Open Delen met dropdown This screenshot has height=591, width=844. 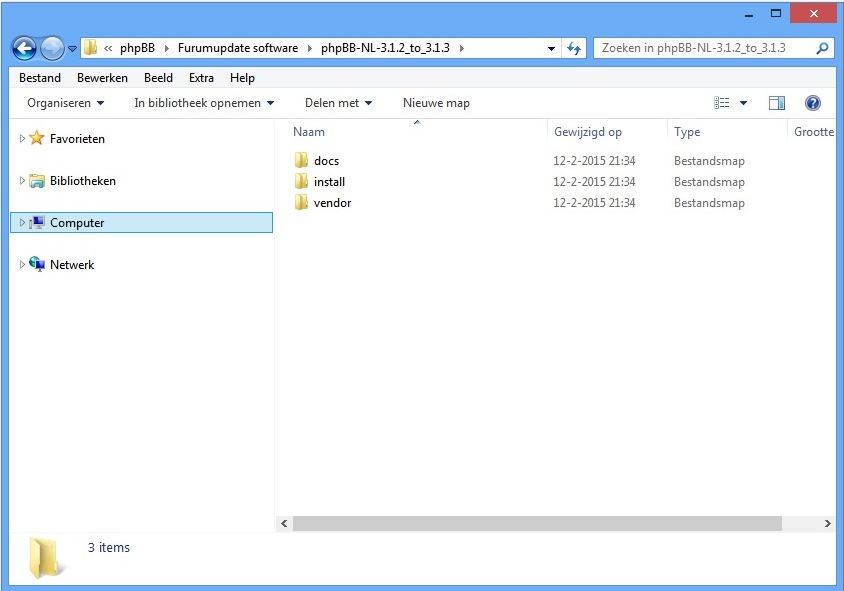[x=339, y=103]
